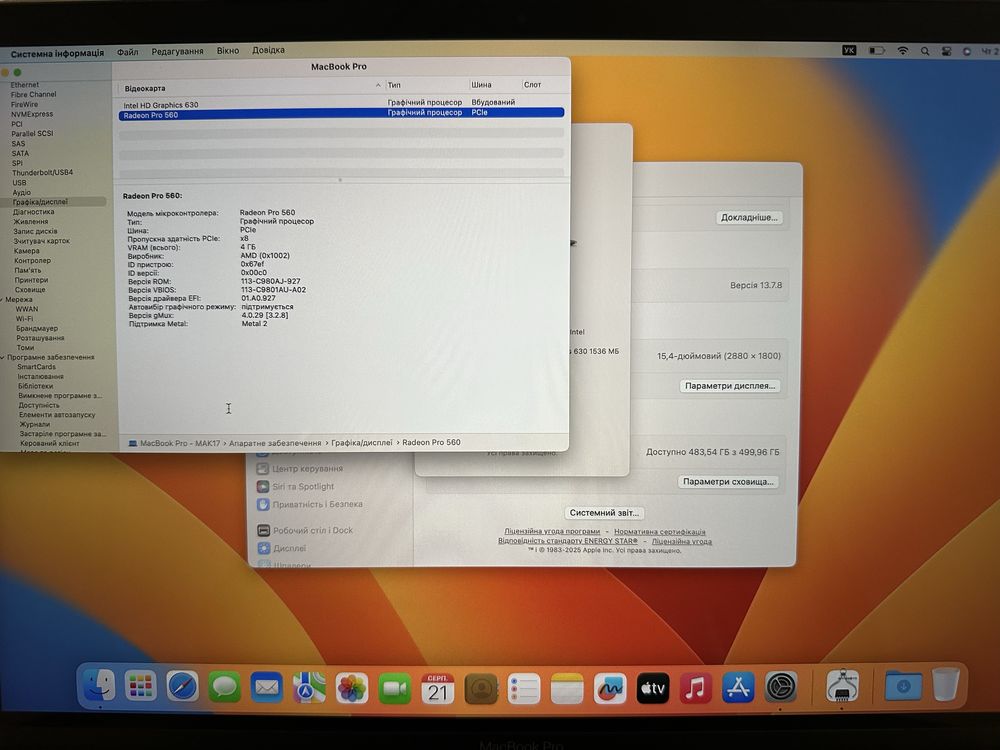Select NVMExpress in sidebar
The width and height of the screenshot is (1000, 750).
32,114
